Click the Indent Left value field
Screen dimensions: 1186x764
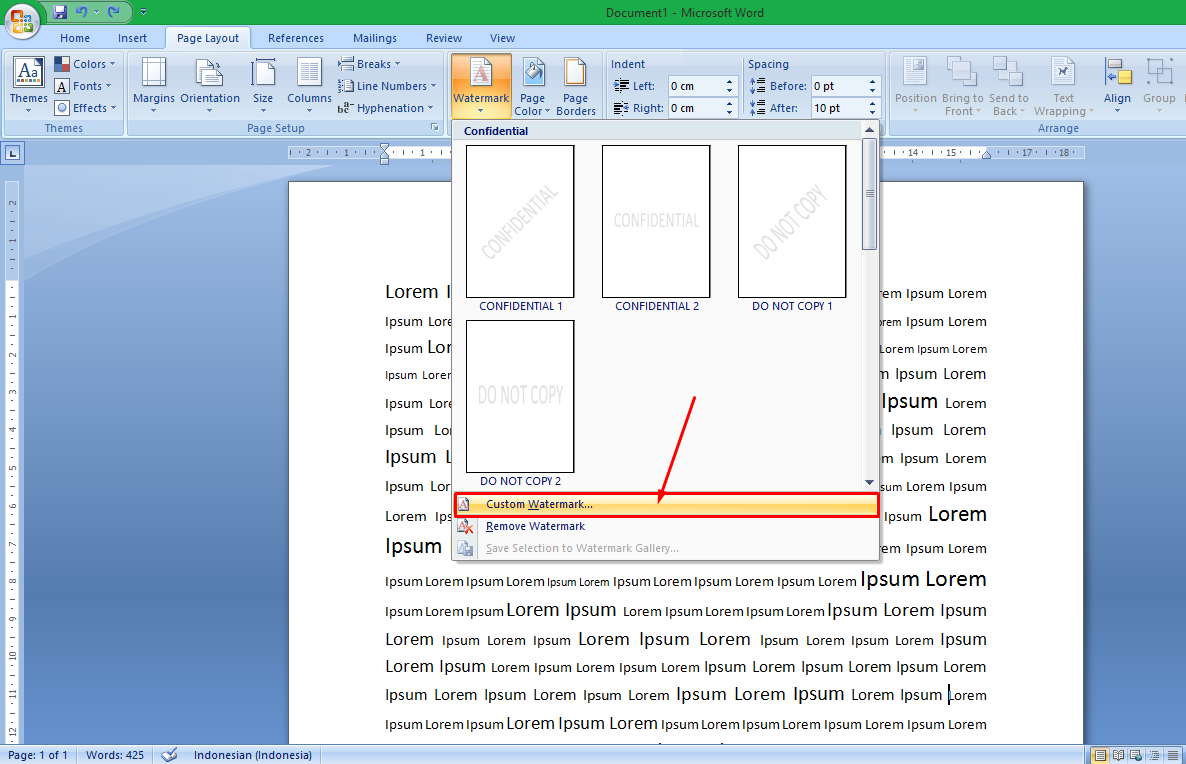(695, 86)
